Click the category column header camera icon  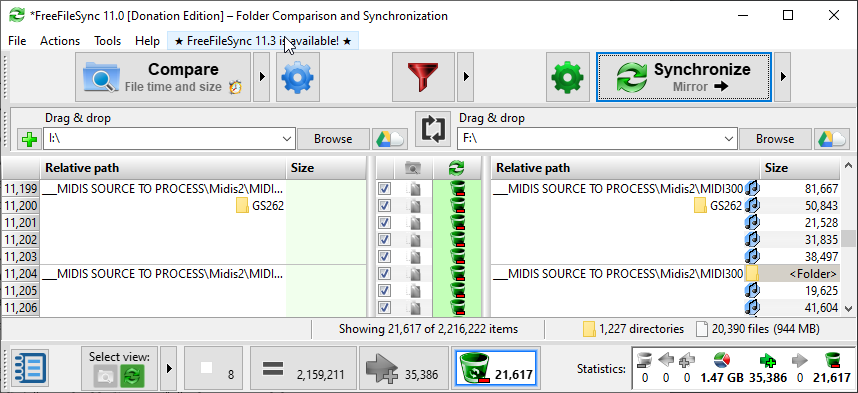click(413, 169)
